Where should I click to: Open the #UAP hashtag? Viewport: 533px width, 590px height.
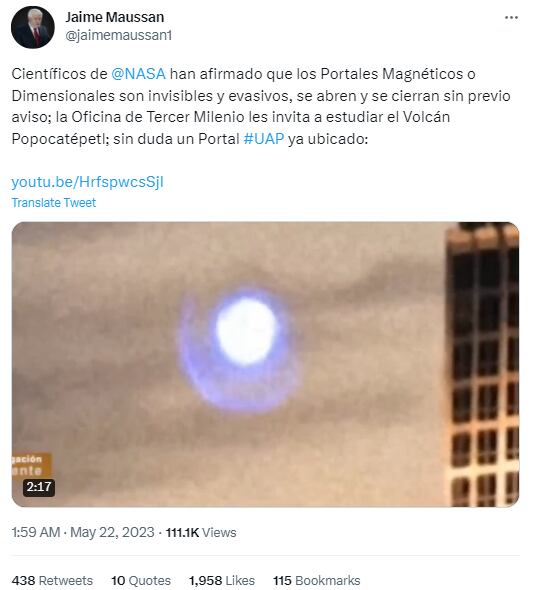point(264,139)
